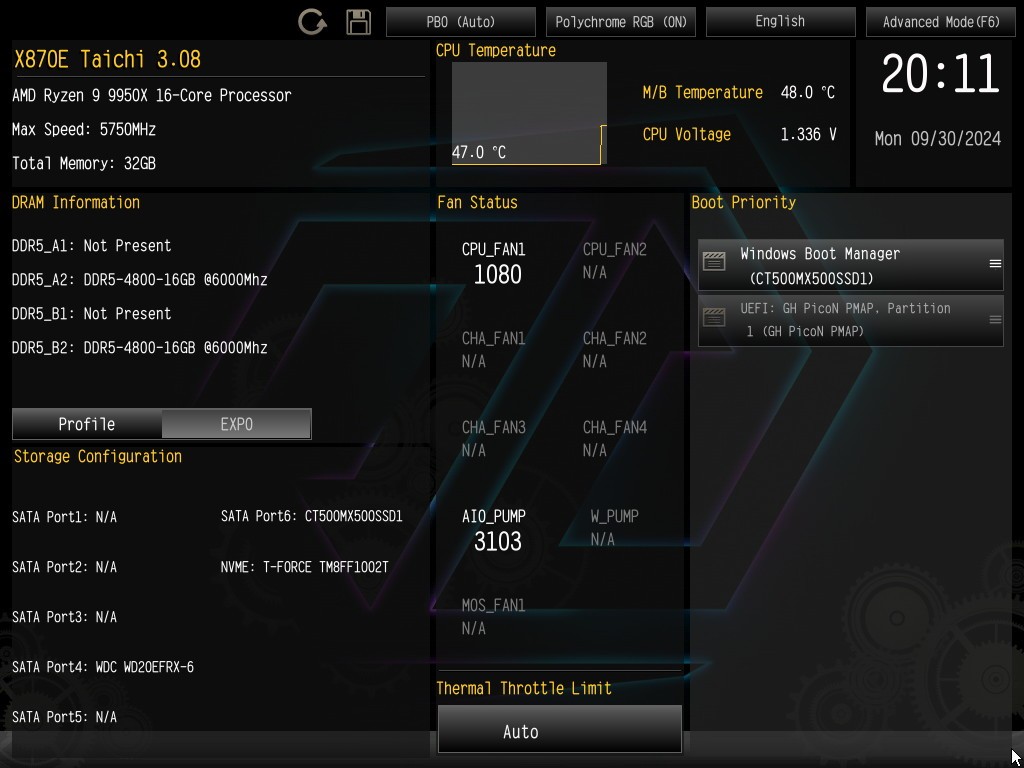1024x768 pixels.
Task: Click the DRAM Information heading
Action: [76, 202]
